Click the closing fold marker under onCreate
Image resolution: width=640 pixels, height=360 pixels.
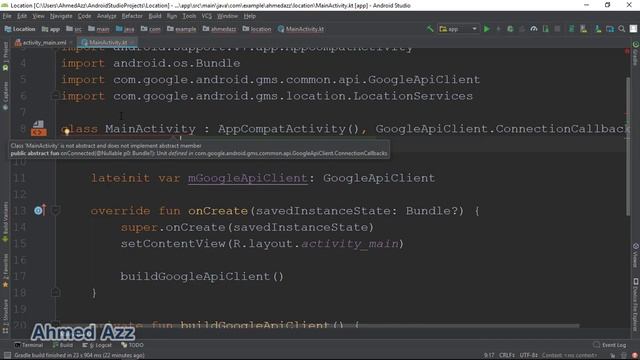pos(56,292)
